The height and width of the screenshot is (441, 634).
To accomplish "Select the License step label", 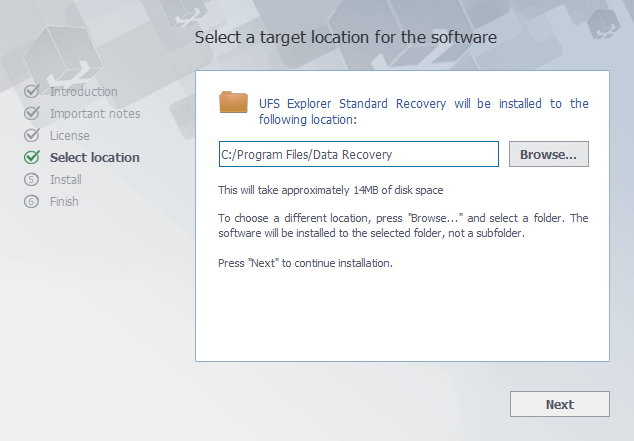I will pyautogui.click(x=70, y=135).
